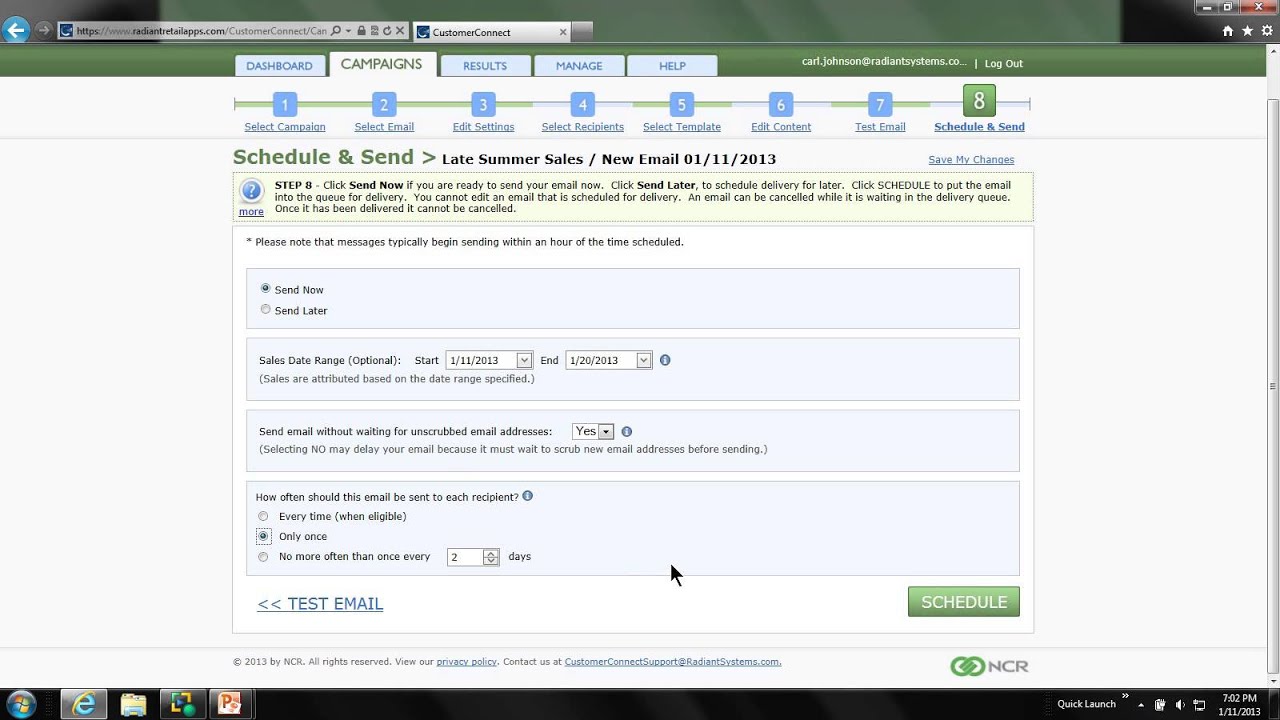1280x720 pixels.
Task: Click step 1 Select Campaign number icon
Action: (284, 105)
